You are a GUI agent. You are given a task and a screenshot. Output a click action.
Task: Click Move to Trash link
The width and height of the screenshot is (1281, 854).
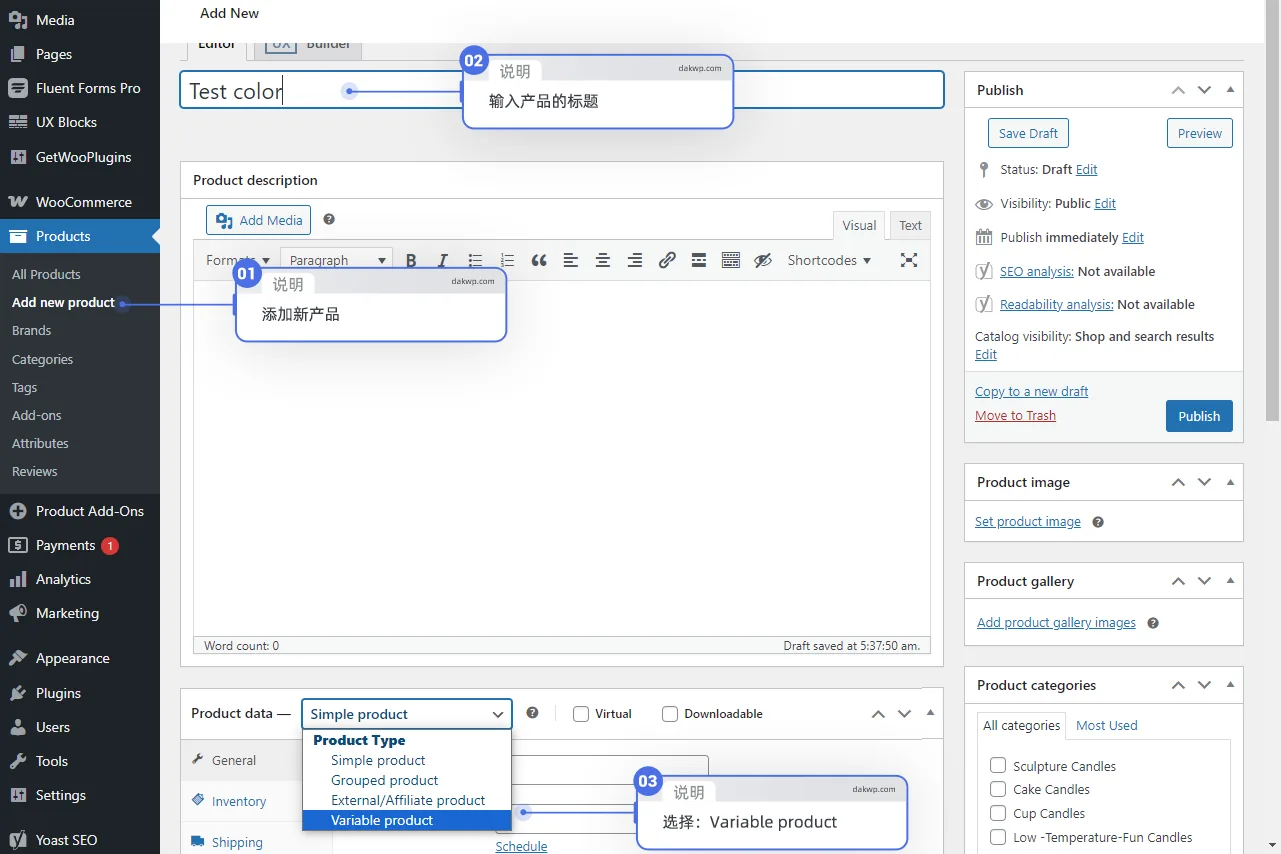(1015, 416)
